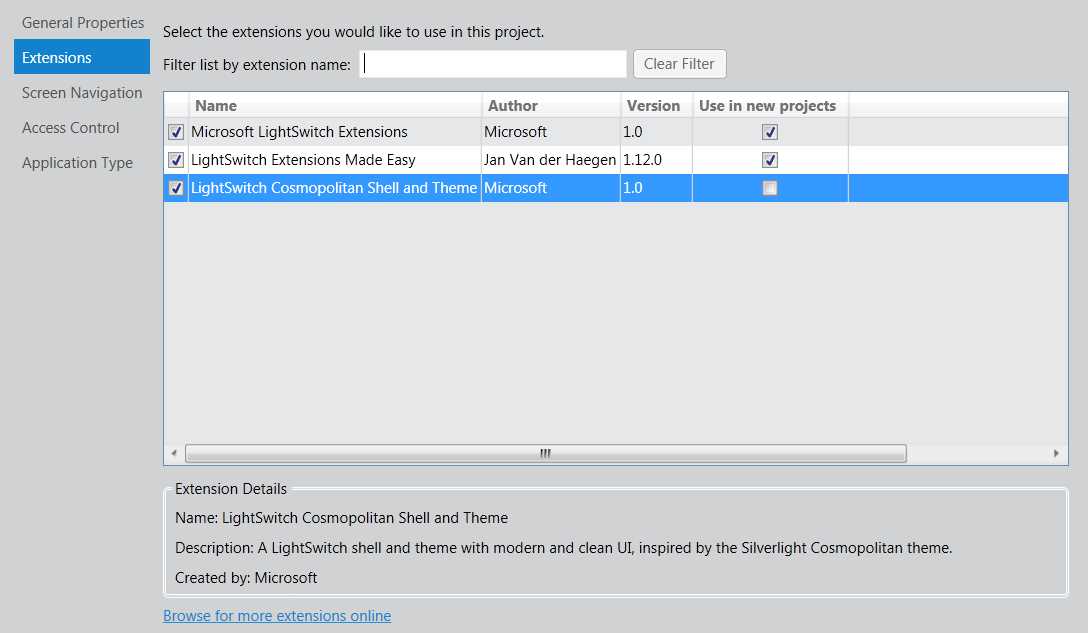
Task: Open the Browse for more extensions online link
Action: tap(277, 615)
